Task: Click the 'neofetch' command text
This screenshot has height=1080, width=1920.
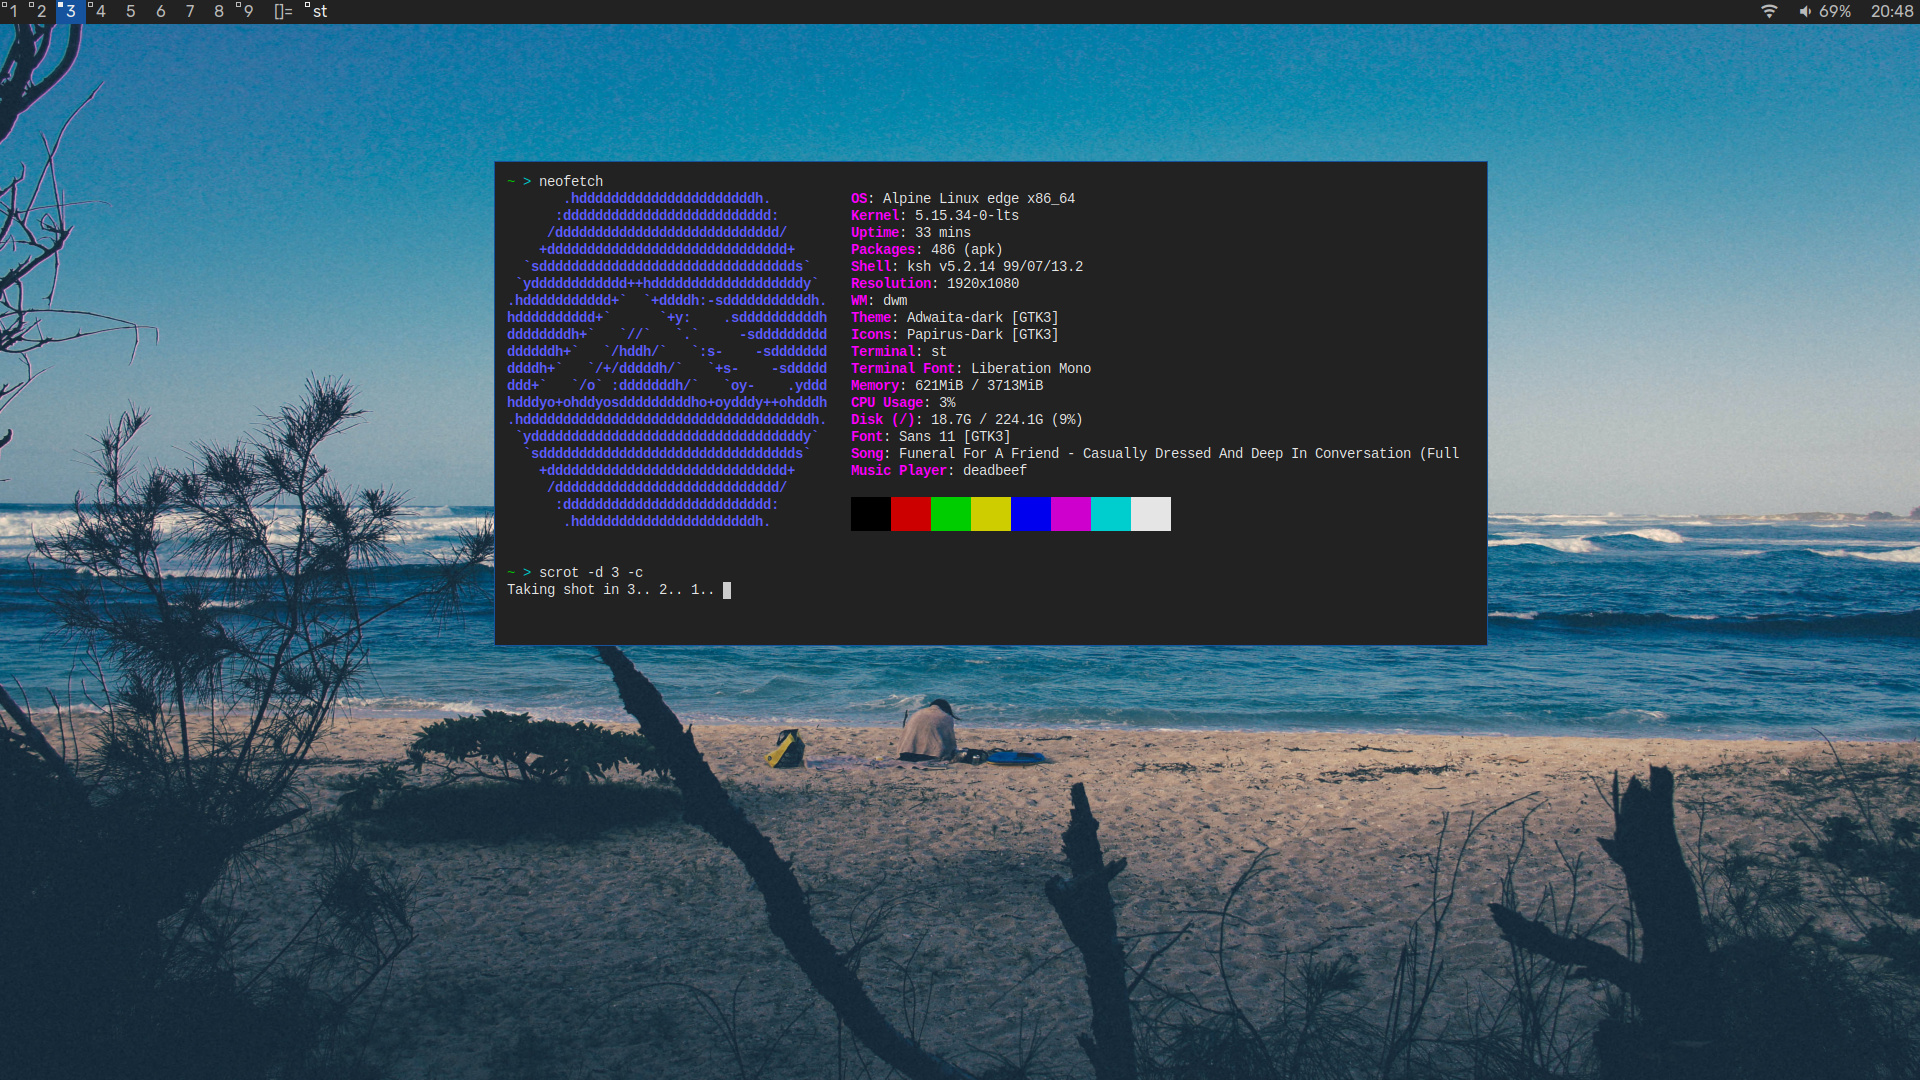Action: point(571,181)
